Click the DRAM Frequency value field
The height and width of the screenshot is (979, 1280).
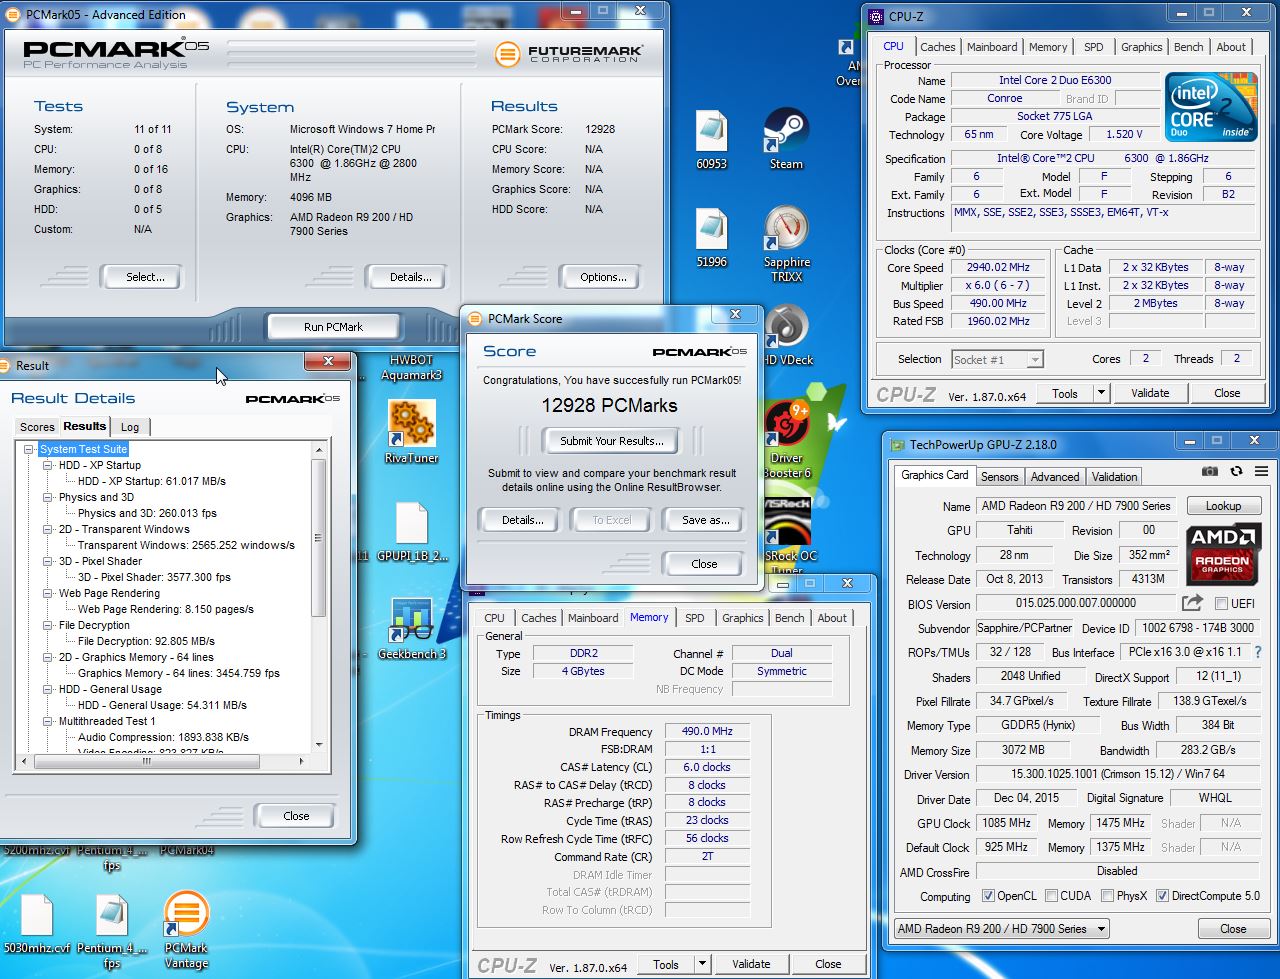click(708, 731)
